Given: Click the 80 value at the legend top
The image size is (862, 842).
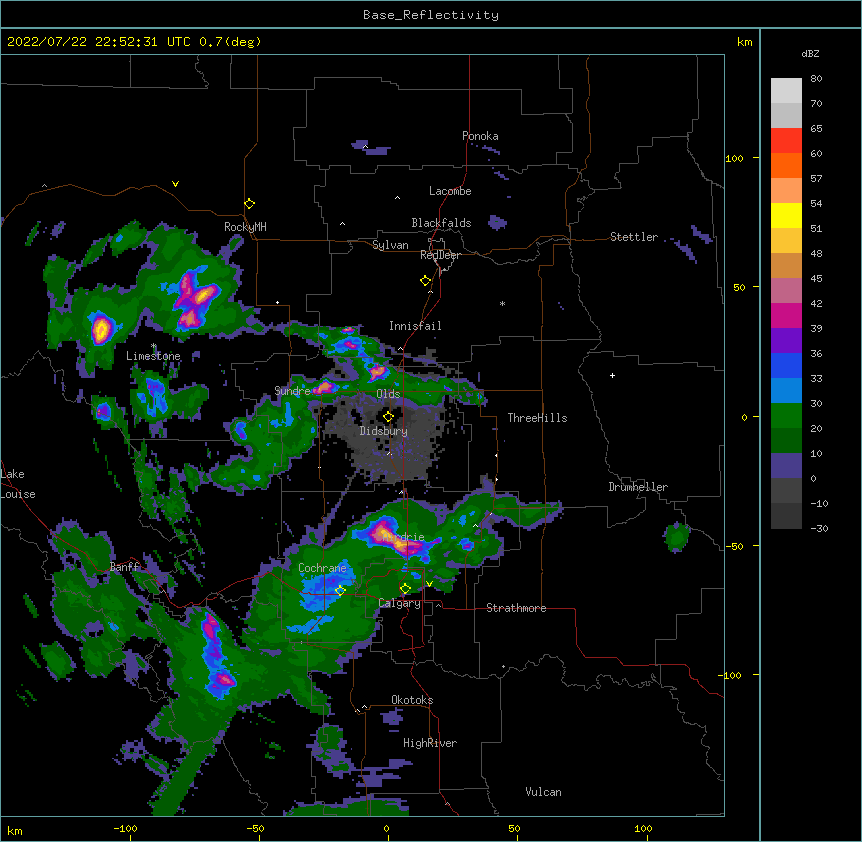Looking at the screenshot, I should (816, 79).
